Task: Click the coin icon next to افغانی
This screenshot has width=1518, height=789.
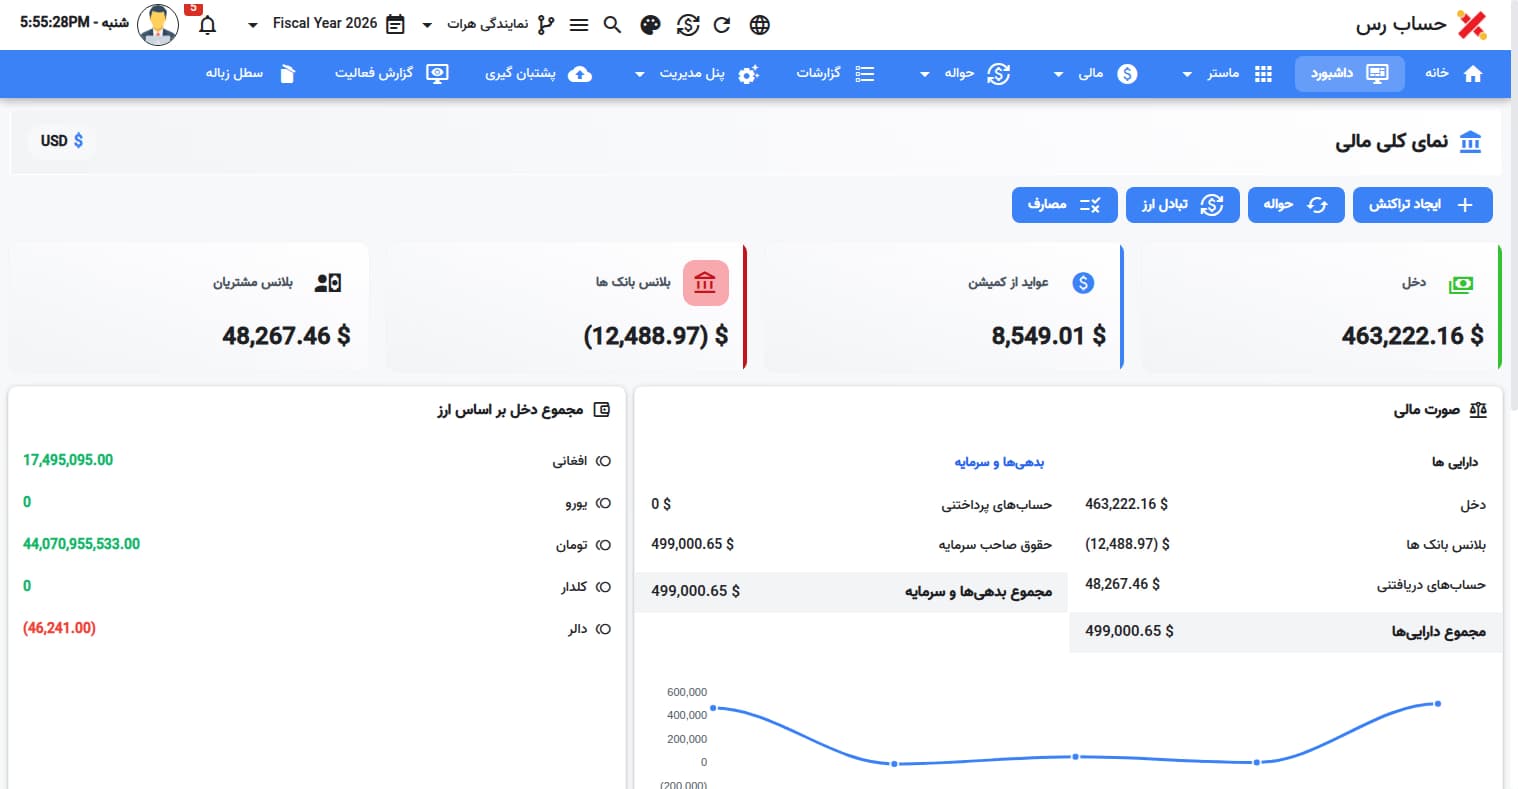Action: coord(603,461)
